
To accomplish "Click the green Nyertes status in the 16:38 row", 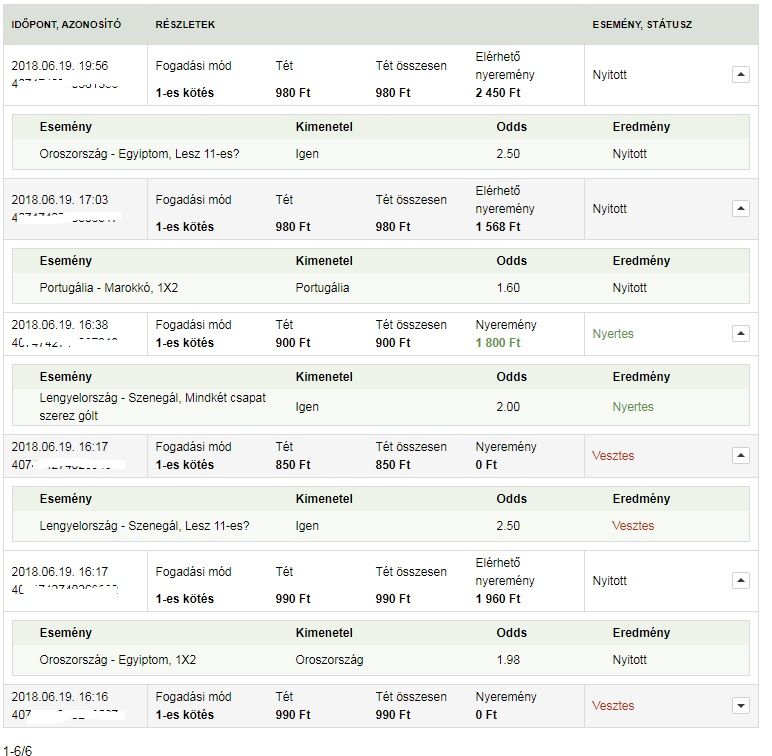I will (613, 334).
